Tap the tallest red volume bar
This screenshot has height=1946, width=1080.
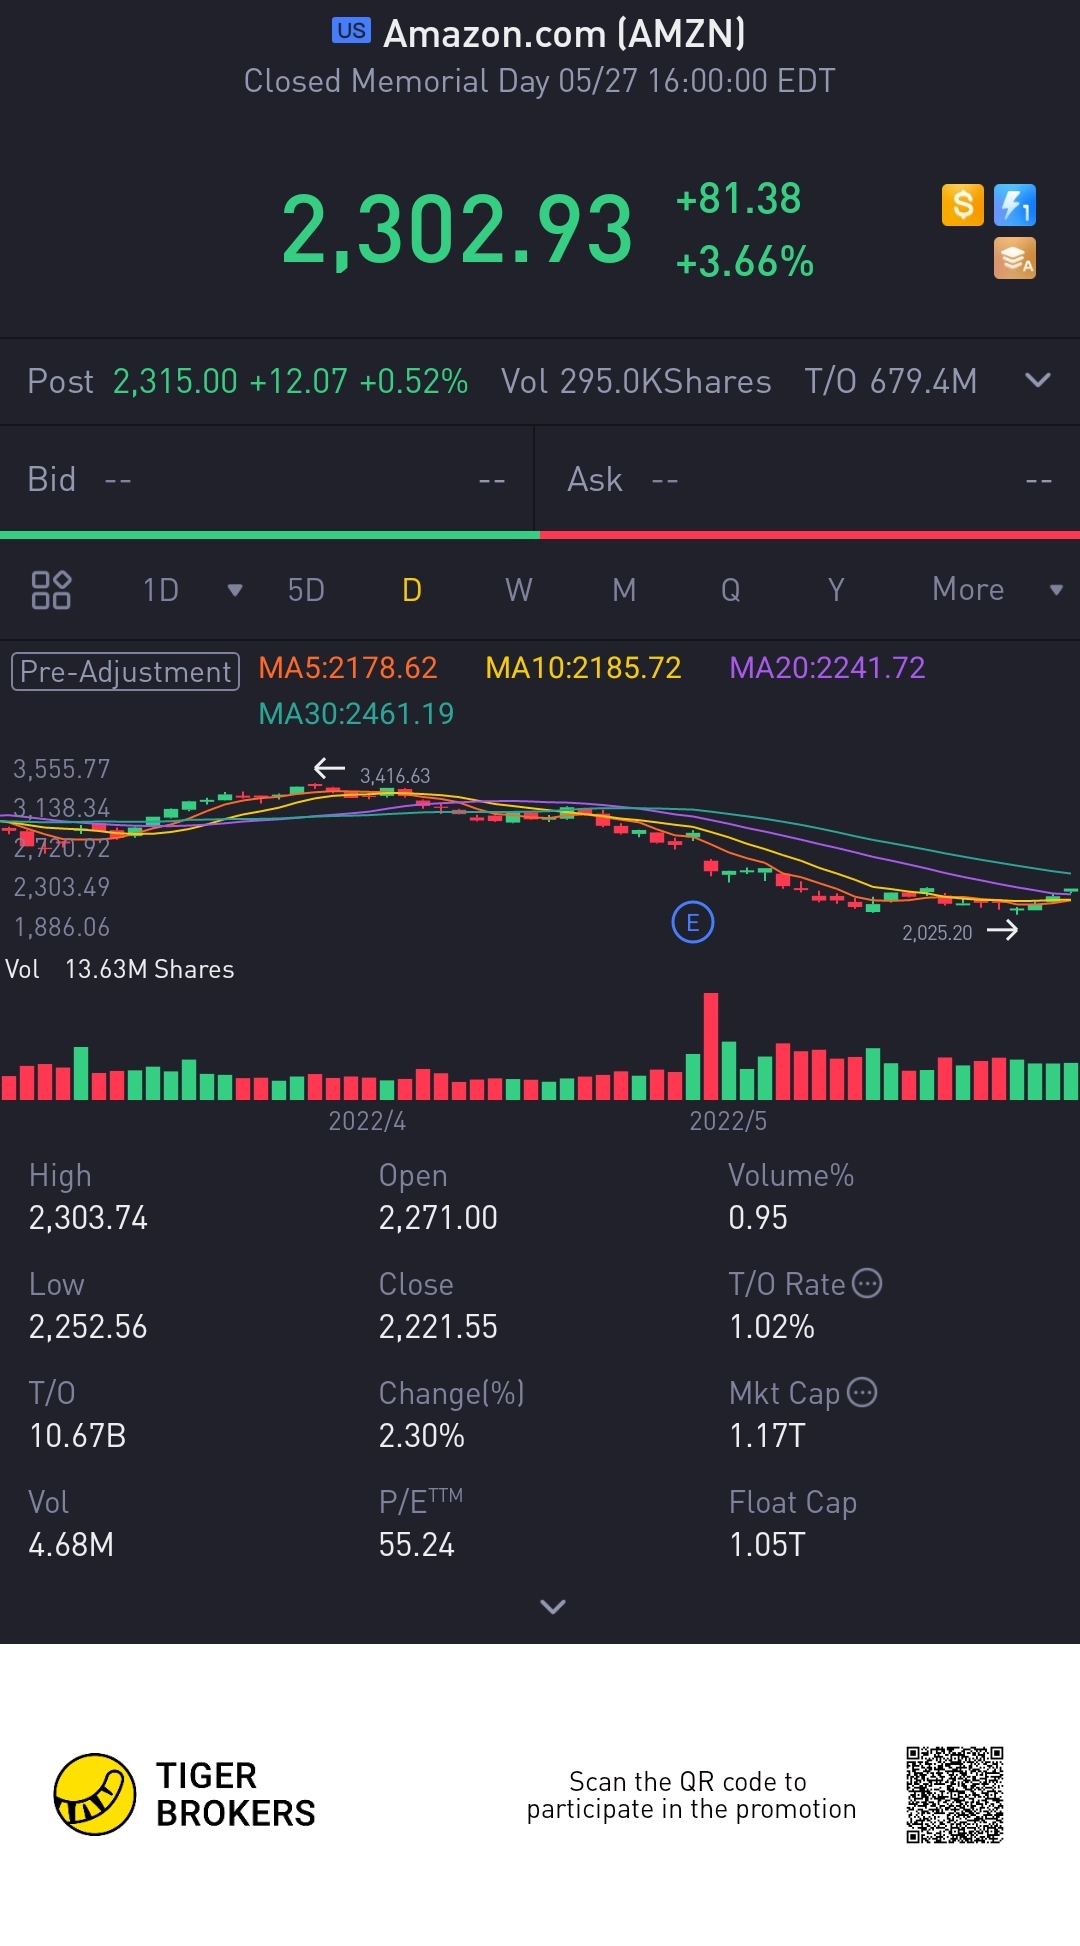(711, 1046)
